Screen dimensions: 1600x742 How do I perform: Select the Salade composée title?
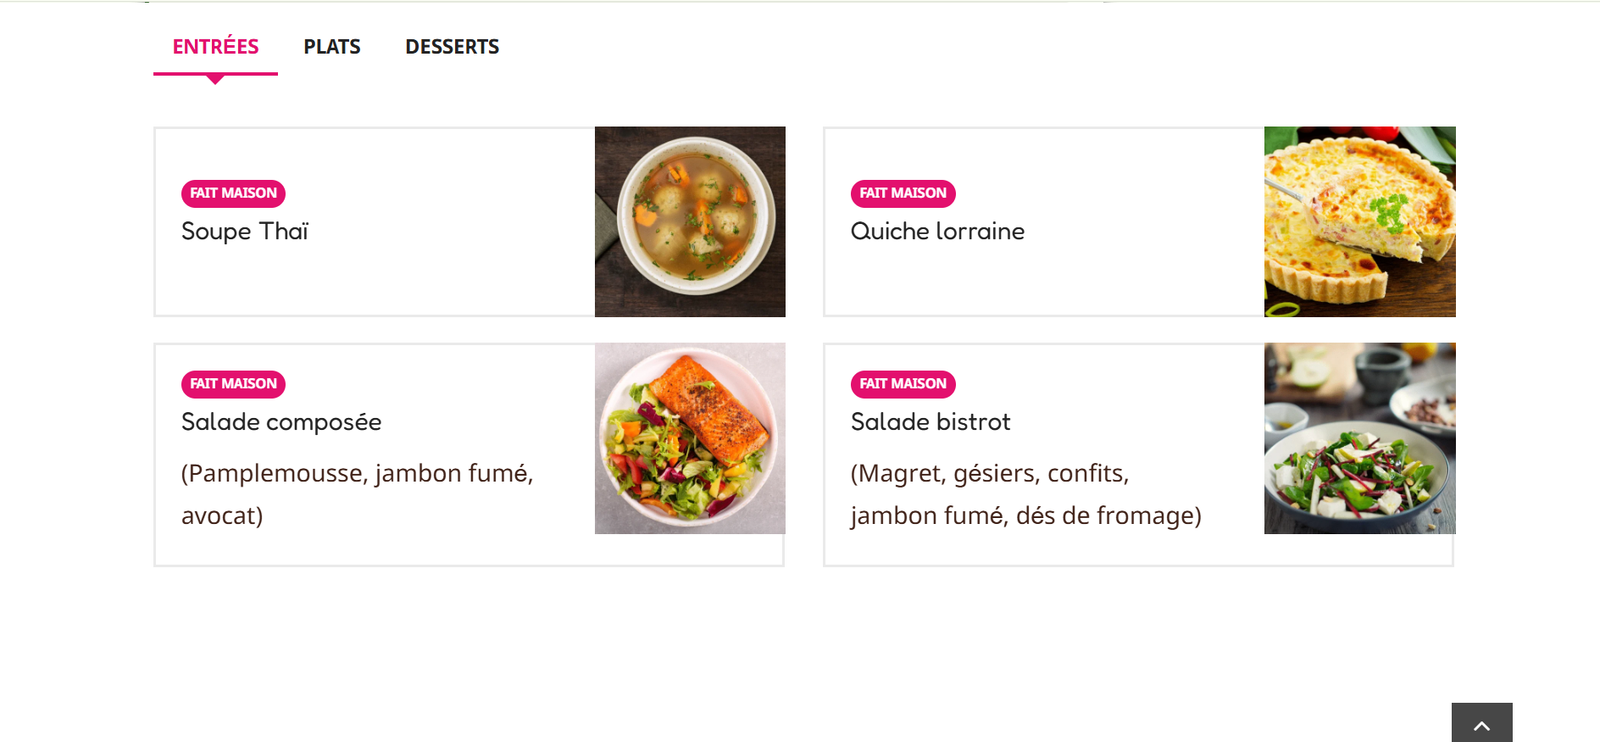pyautogui.click(x=281, y=422)
